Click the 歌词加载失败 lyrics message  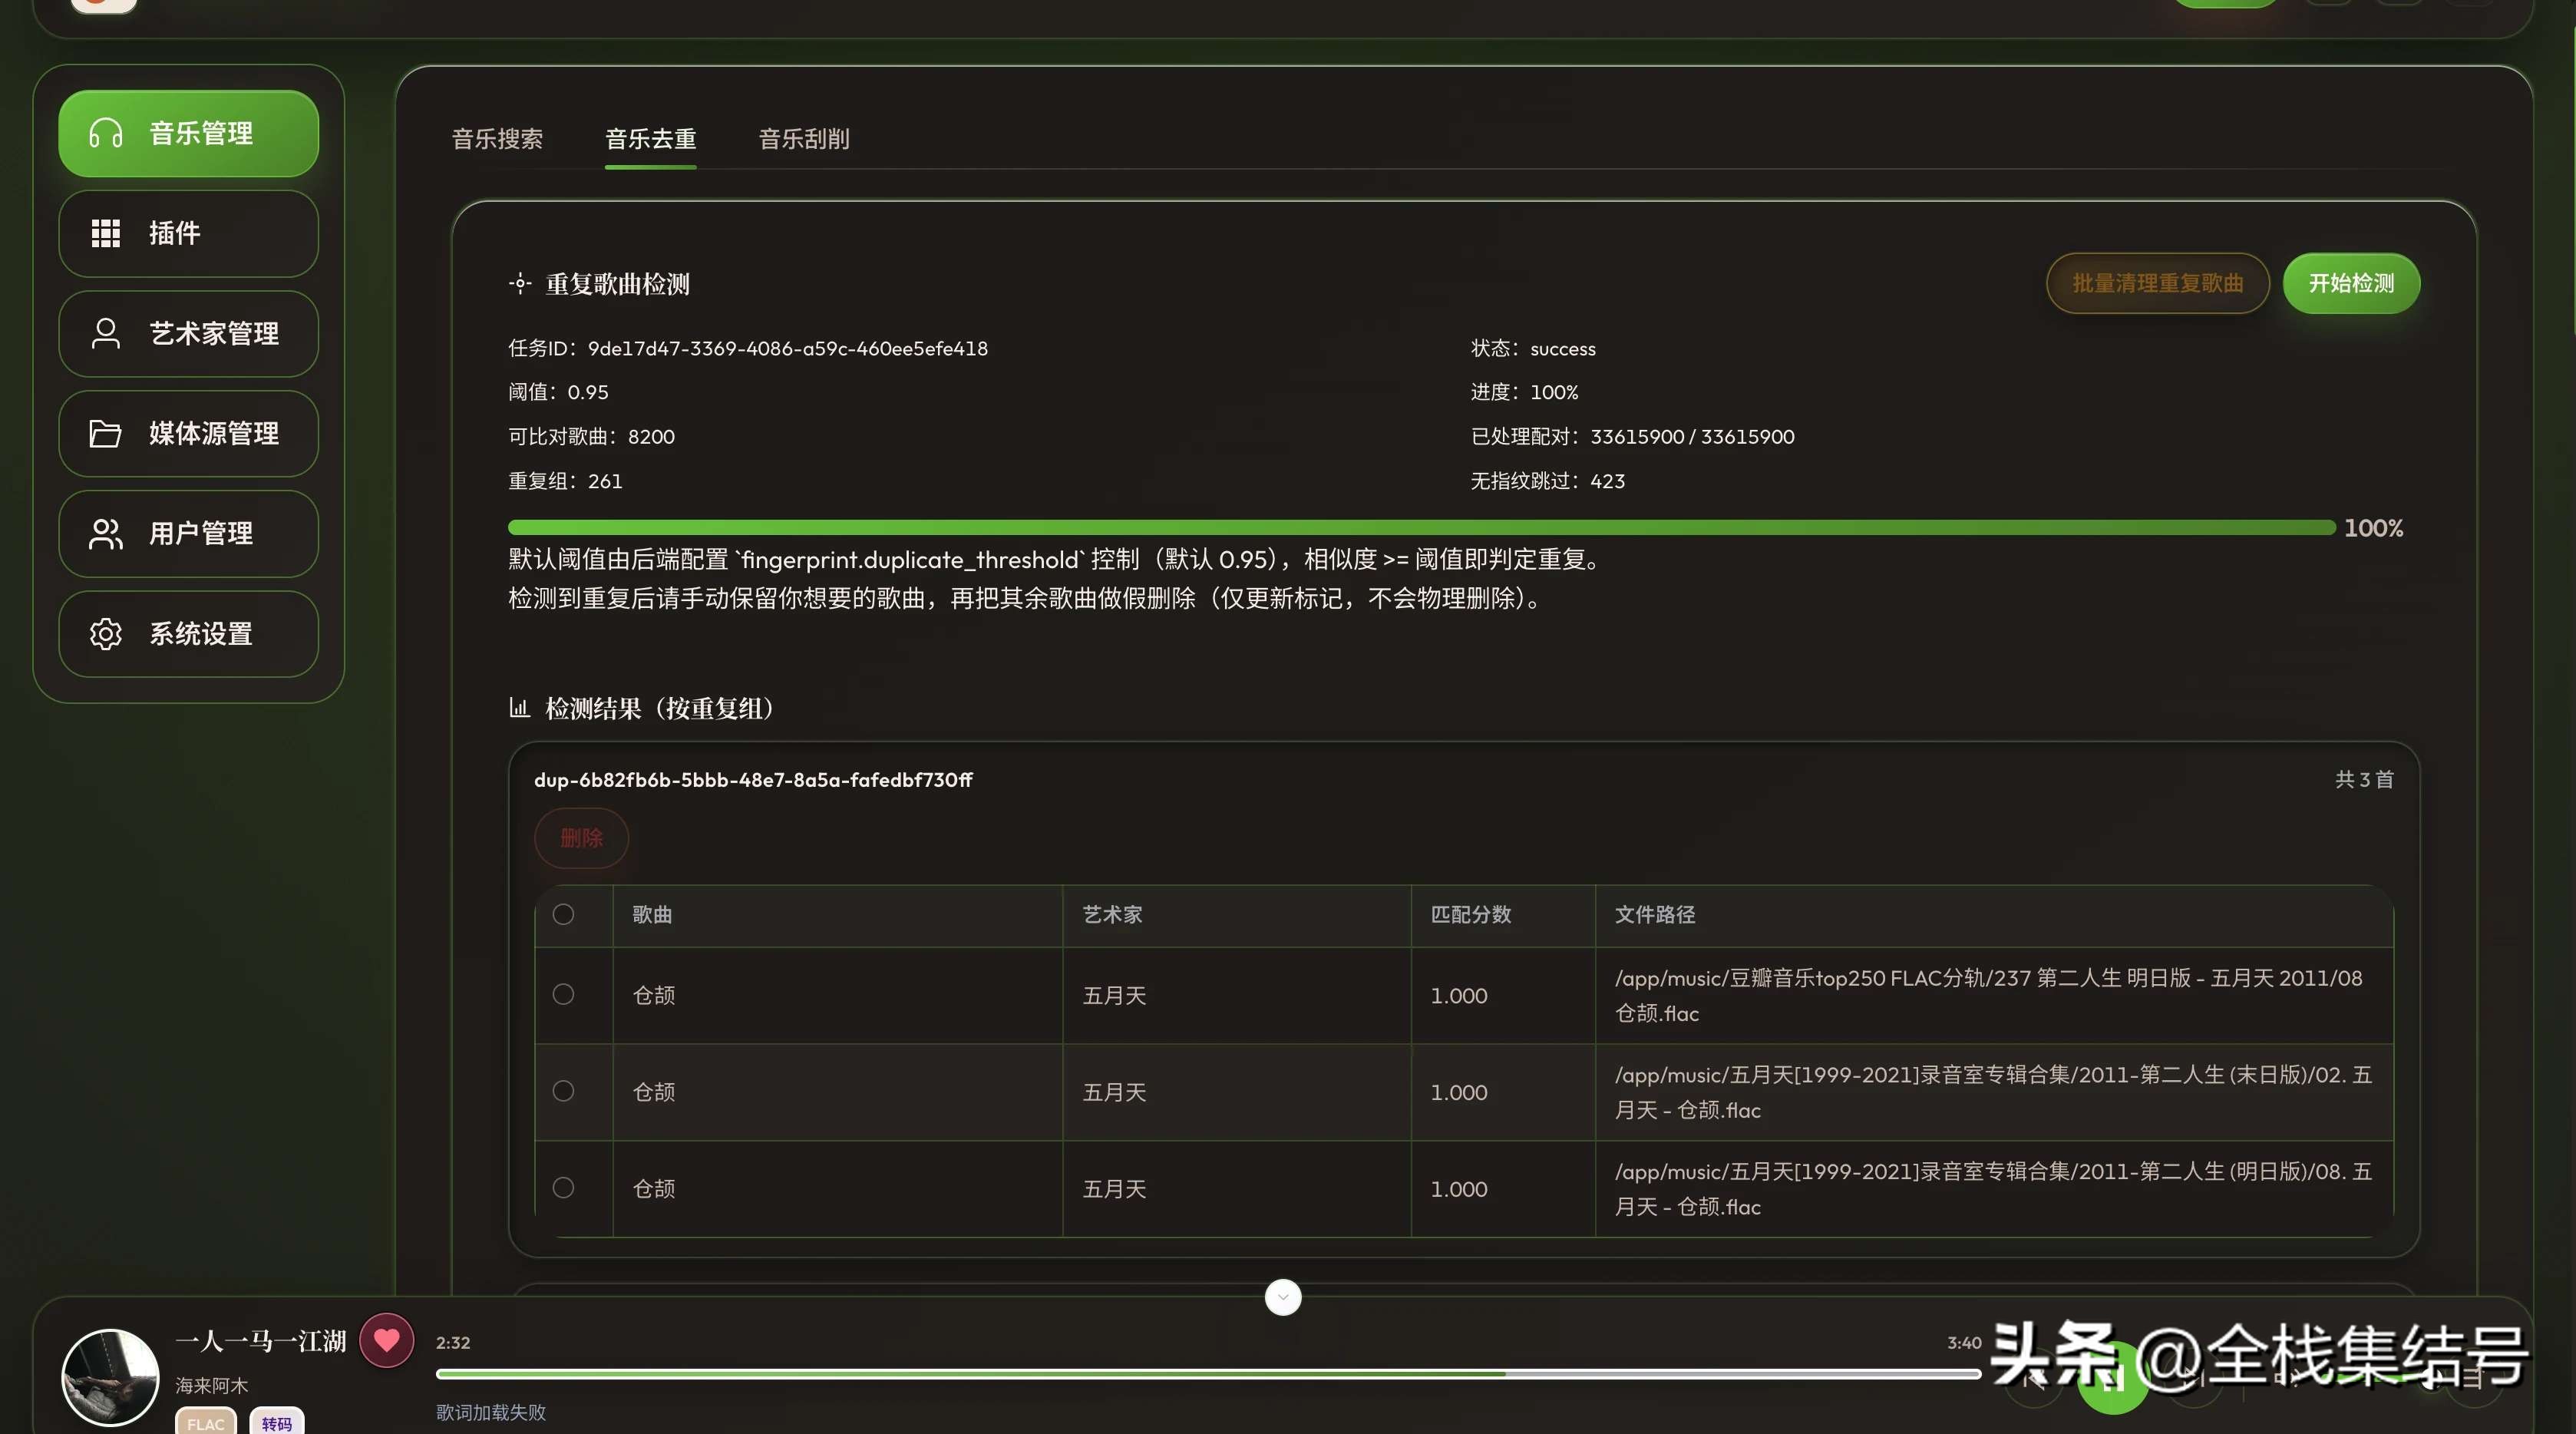click(491, 1412)
